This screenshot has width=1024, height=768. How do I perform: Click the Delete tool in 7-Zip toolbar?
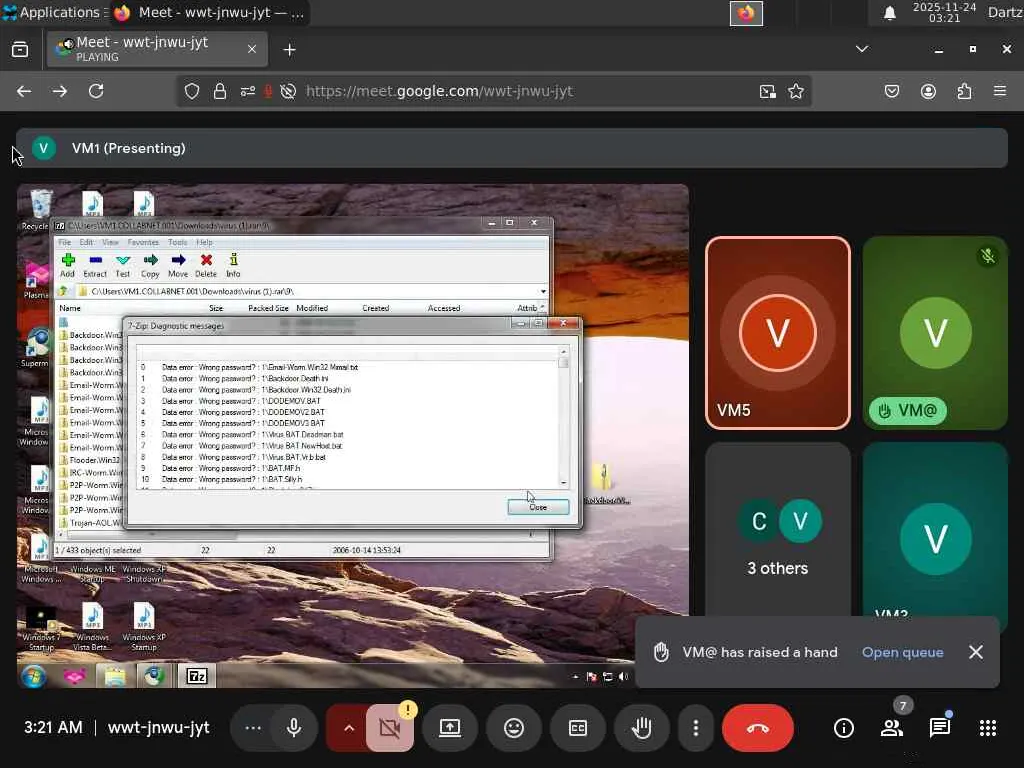206,266
